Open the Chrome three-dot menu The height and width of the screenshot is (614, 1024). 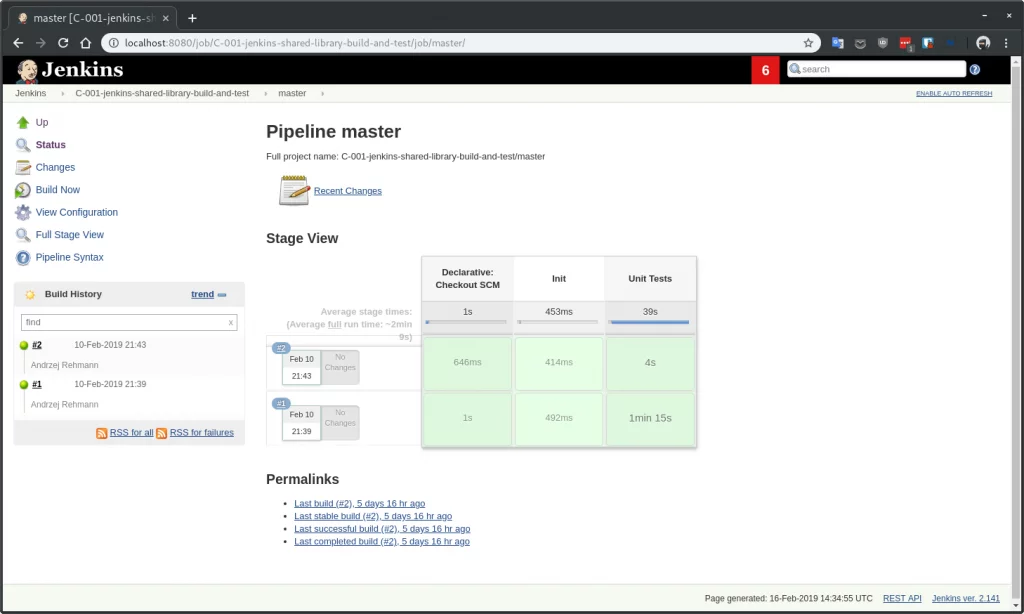click(1006, 43)
